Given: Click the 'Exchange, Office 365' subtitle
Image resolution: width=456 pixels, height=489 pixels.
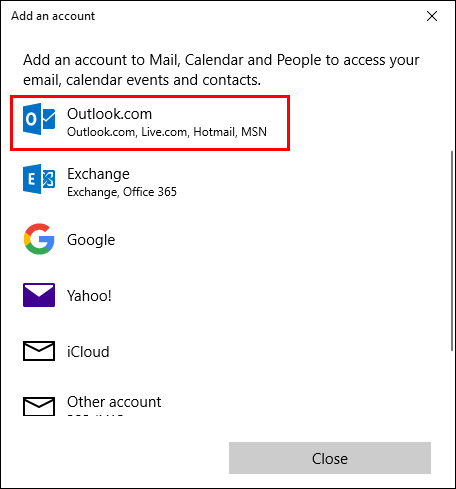Looking at the screenshot, I should pos(122,192).
